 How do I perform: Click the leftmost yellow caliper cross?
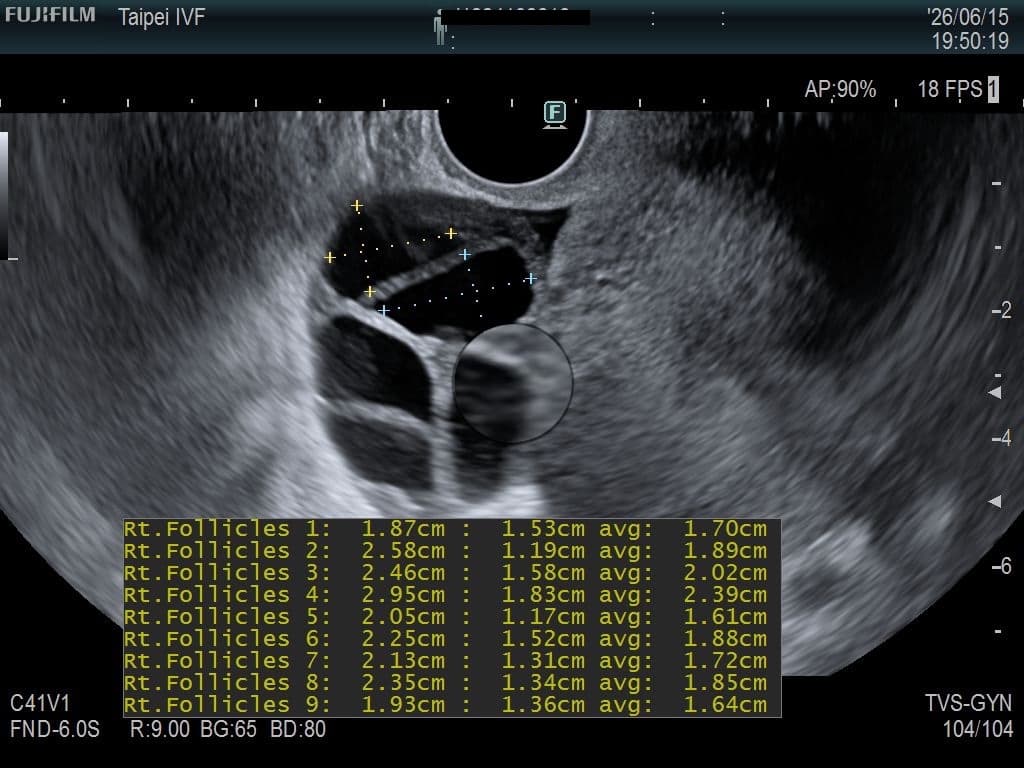coord(330,258)
